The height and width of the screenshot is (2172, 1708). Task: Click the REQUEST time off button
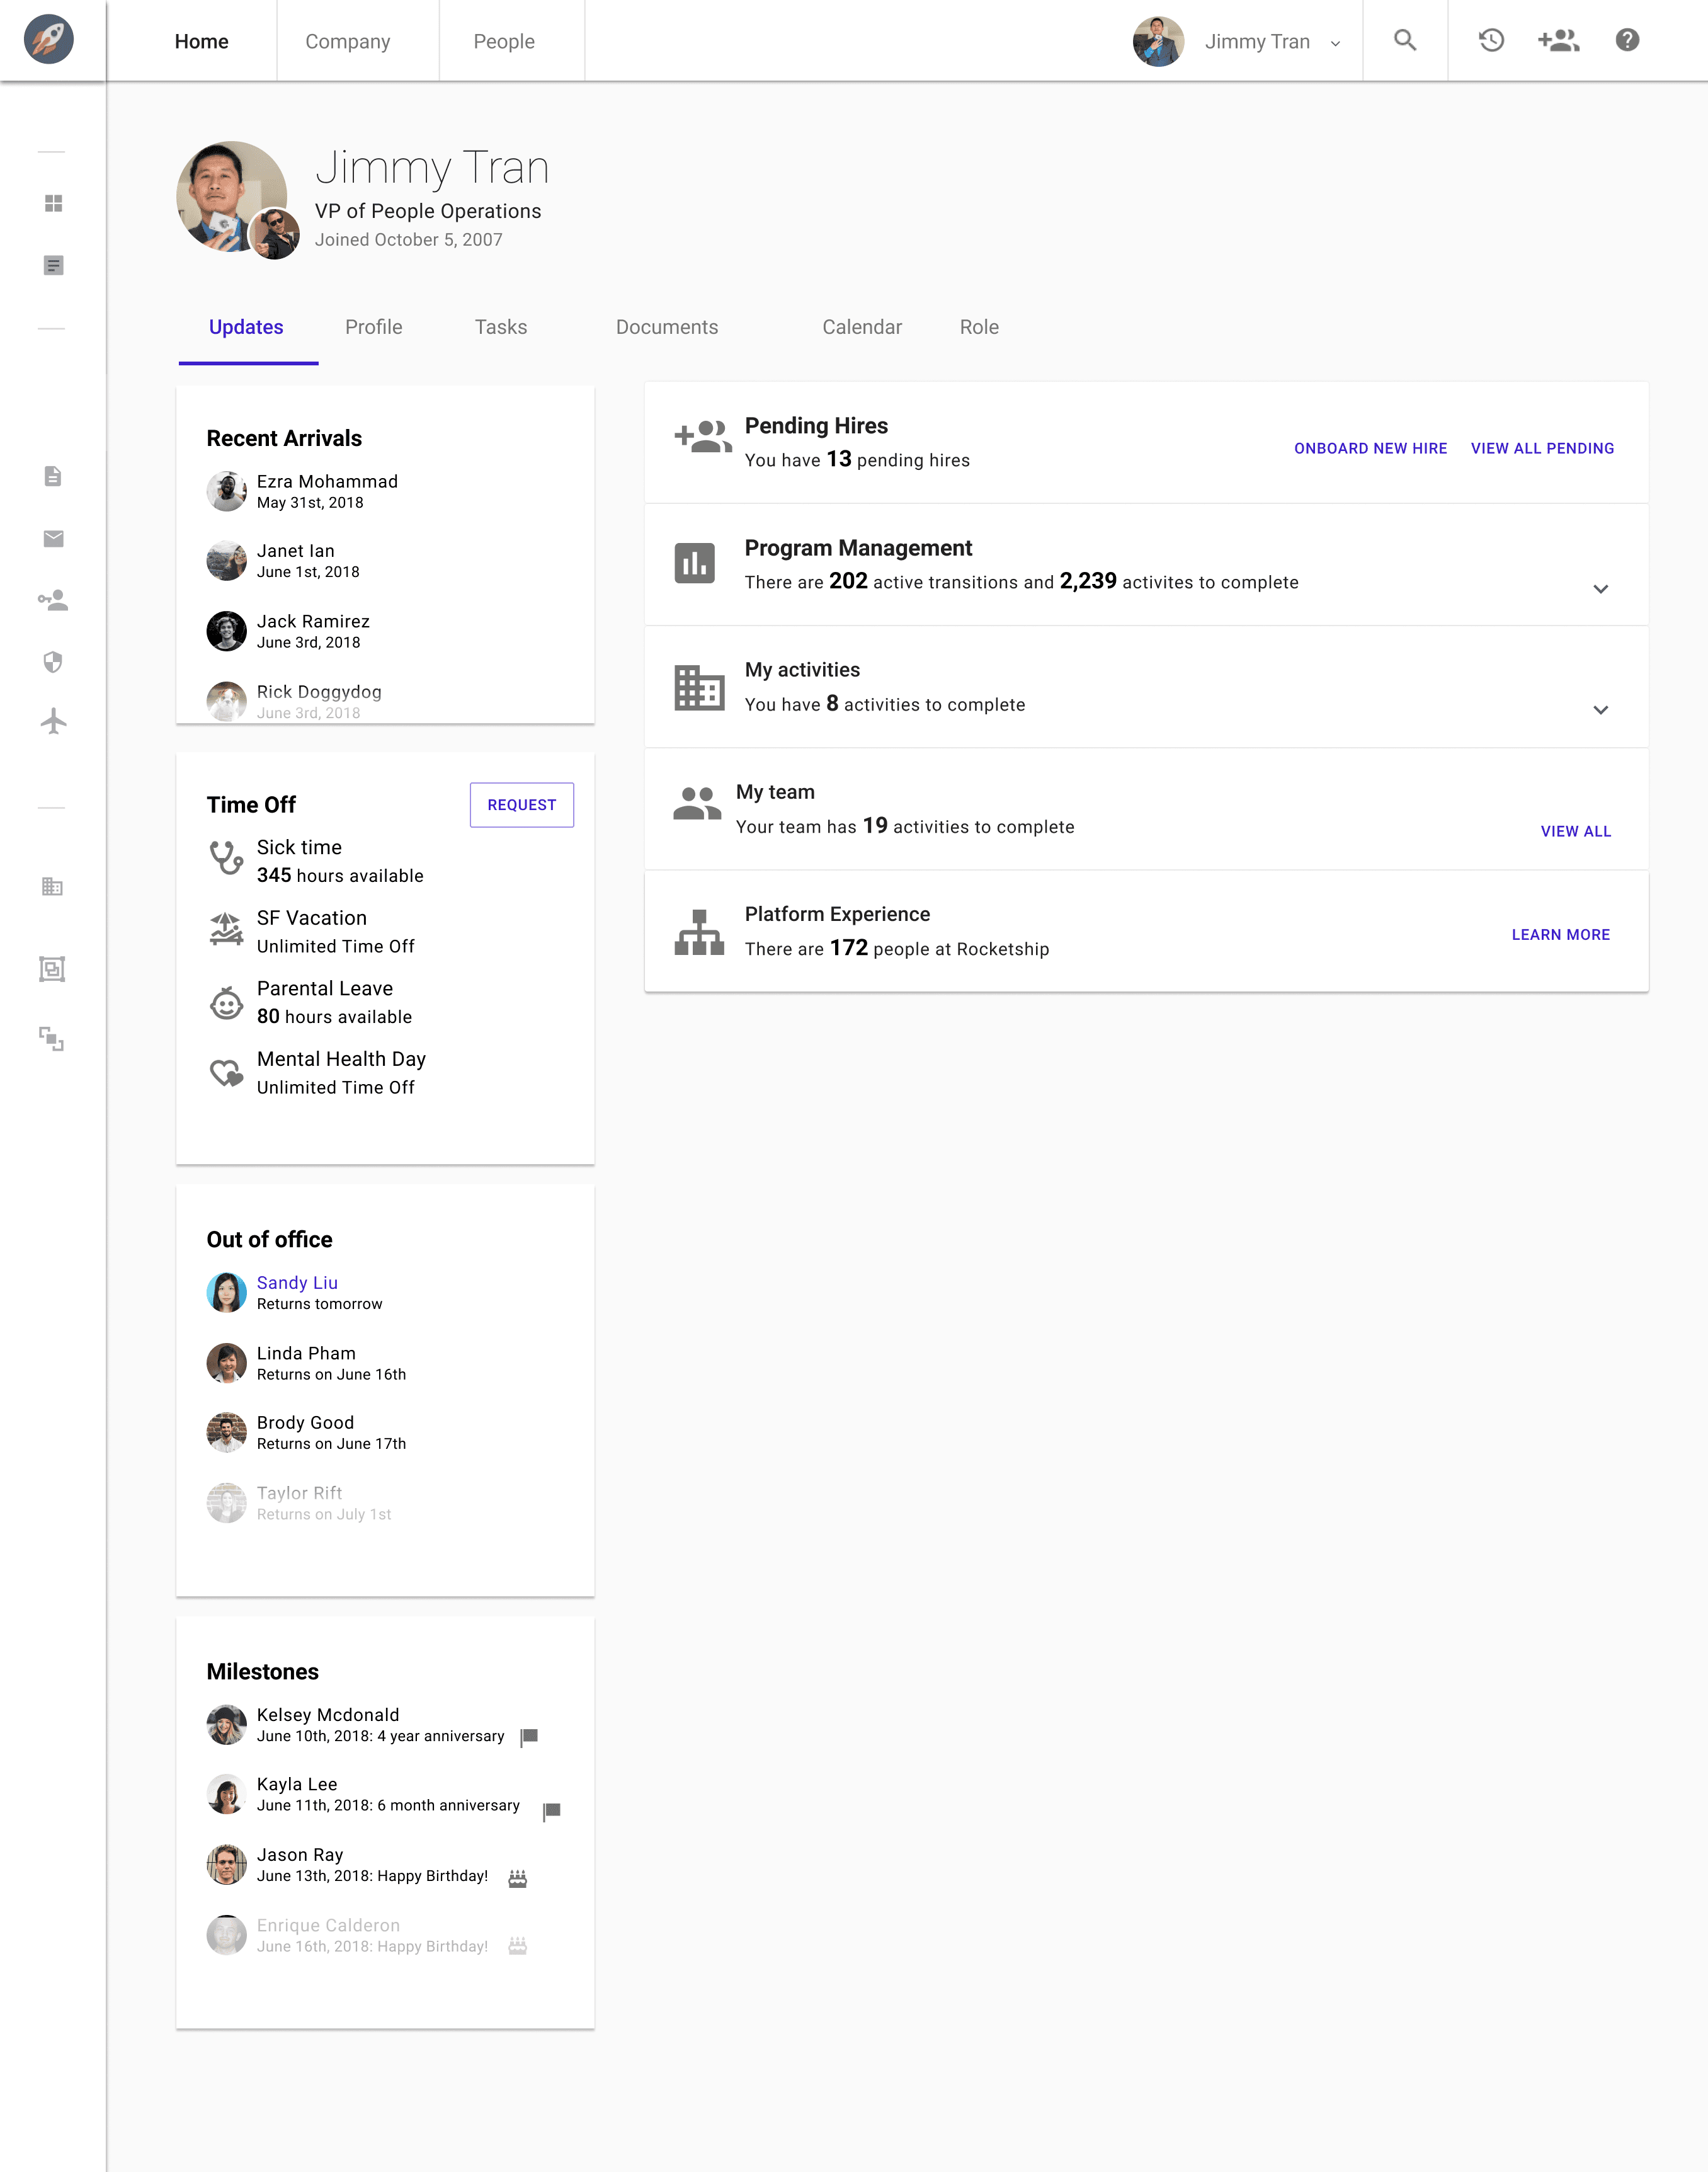pos(522,805)
